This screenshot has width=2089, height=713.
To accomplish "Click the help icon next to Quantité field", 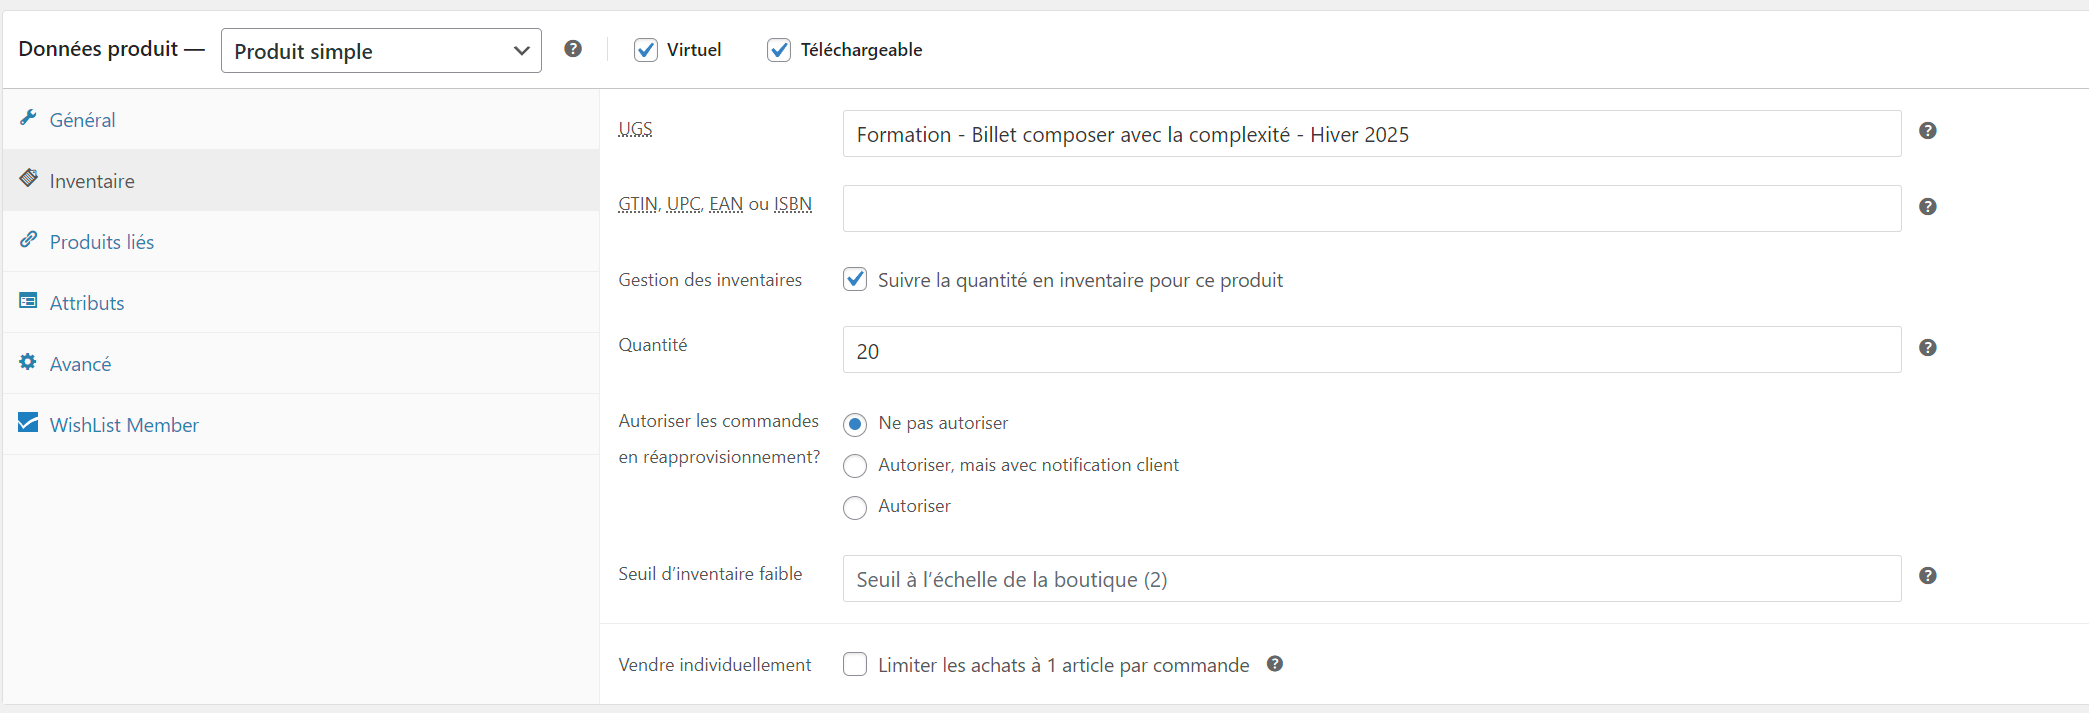I will [1927, 348].
